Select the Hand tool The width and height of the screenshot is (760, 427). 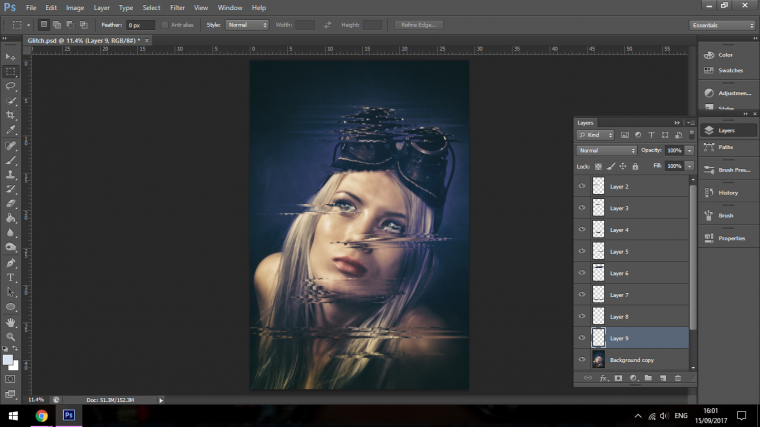(x=10, y=322)
